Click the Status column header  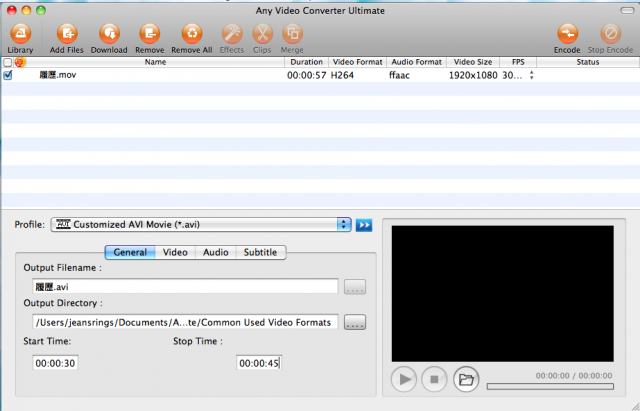pos(588,62)
